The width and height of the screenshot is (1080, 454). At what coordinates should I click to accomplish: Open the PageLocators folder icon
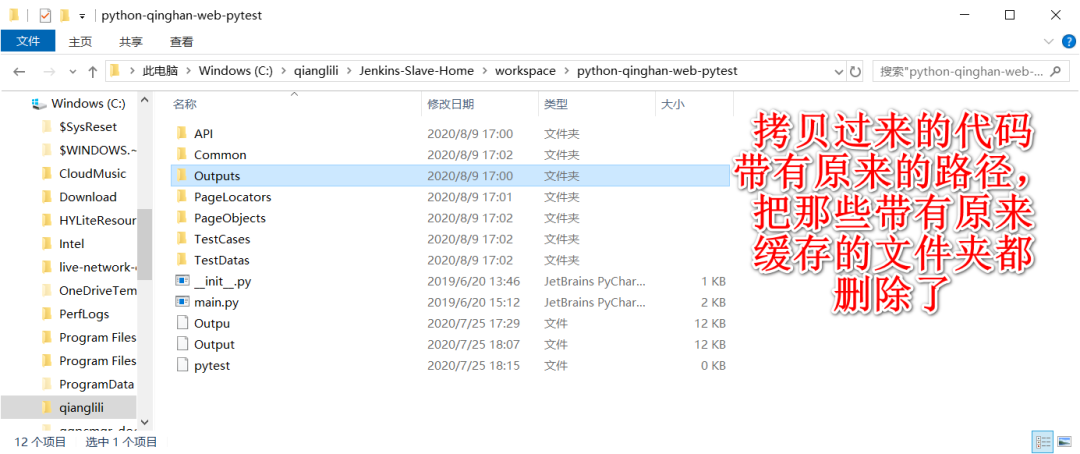(x=182, y=197)
